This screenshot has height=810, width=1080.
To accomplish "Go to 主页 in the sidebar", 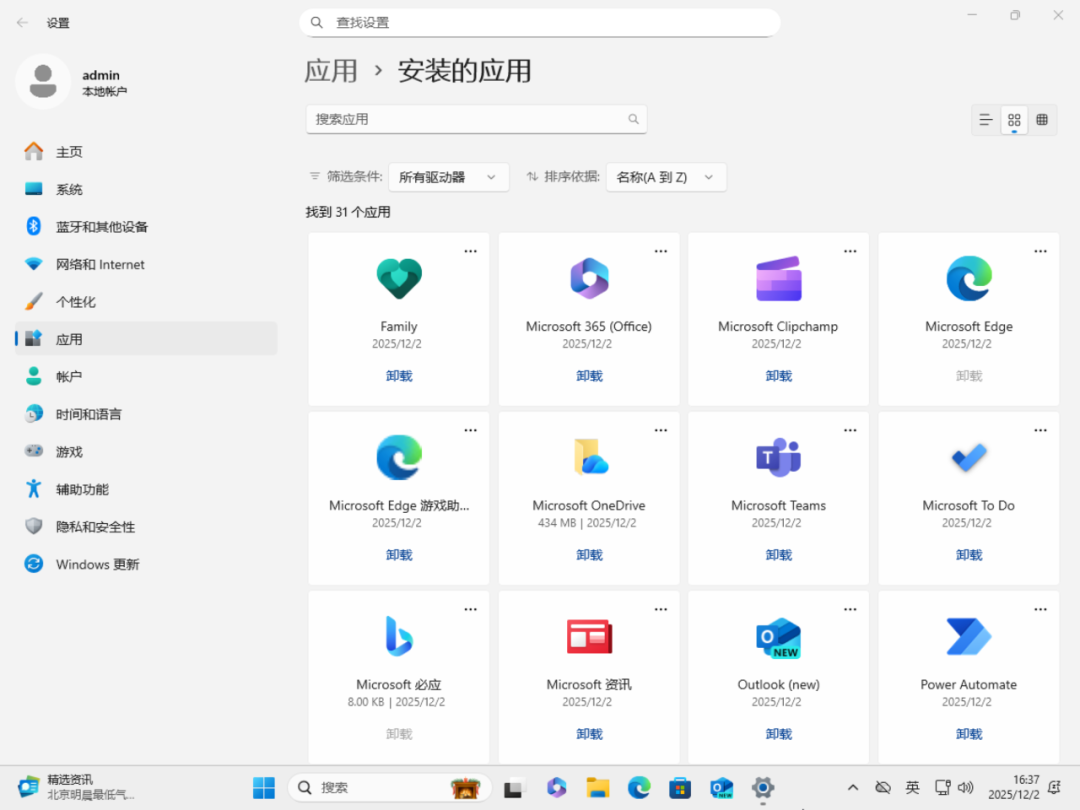I will pyautogui.click(x=146, y=152).
